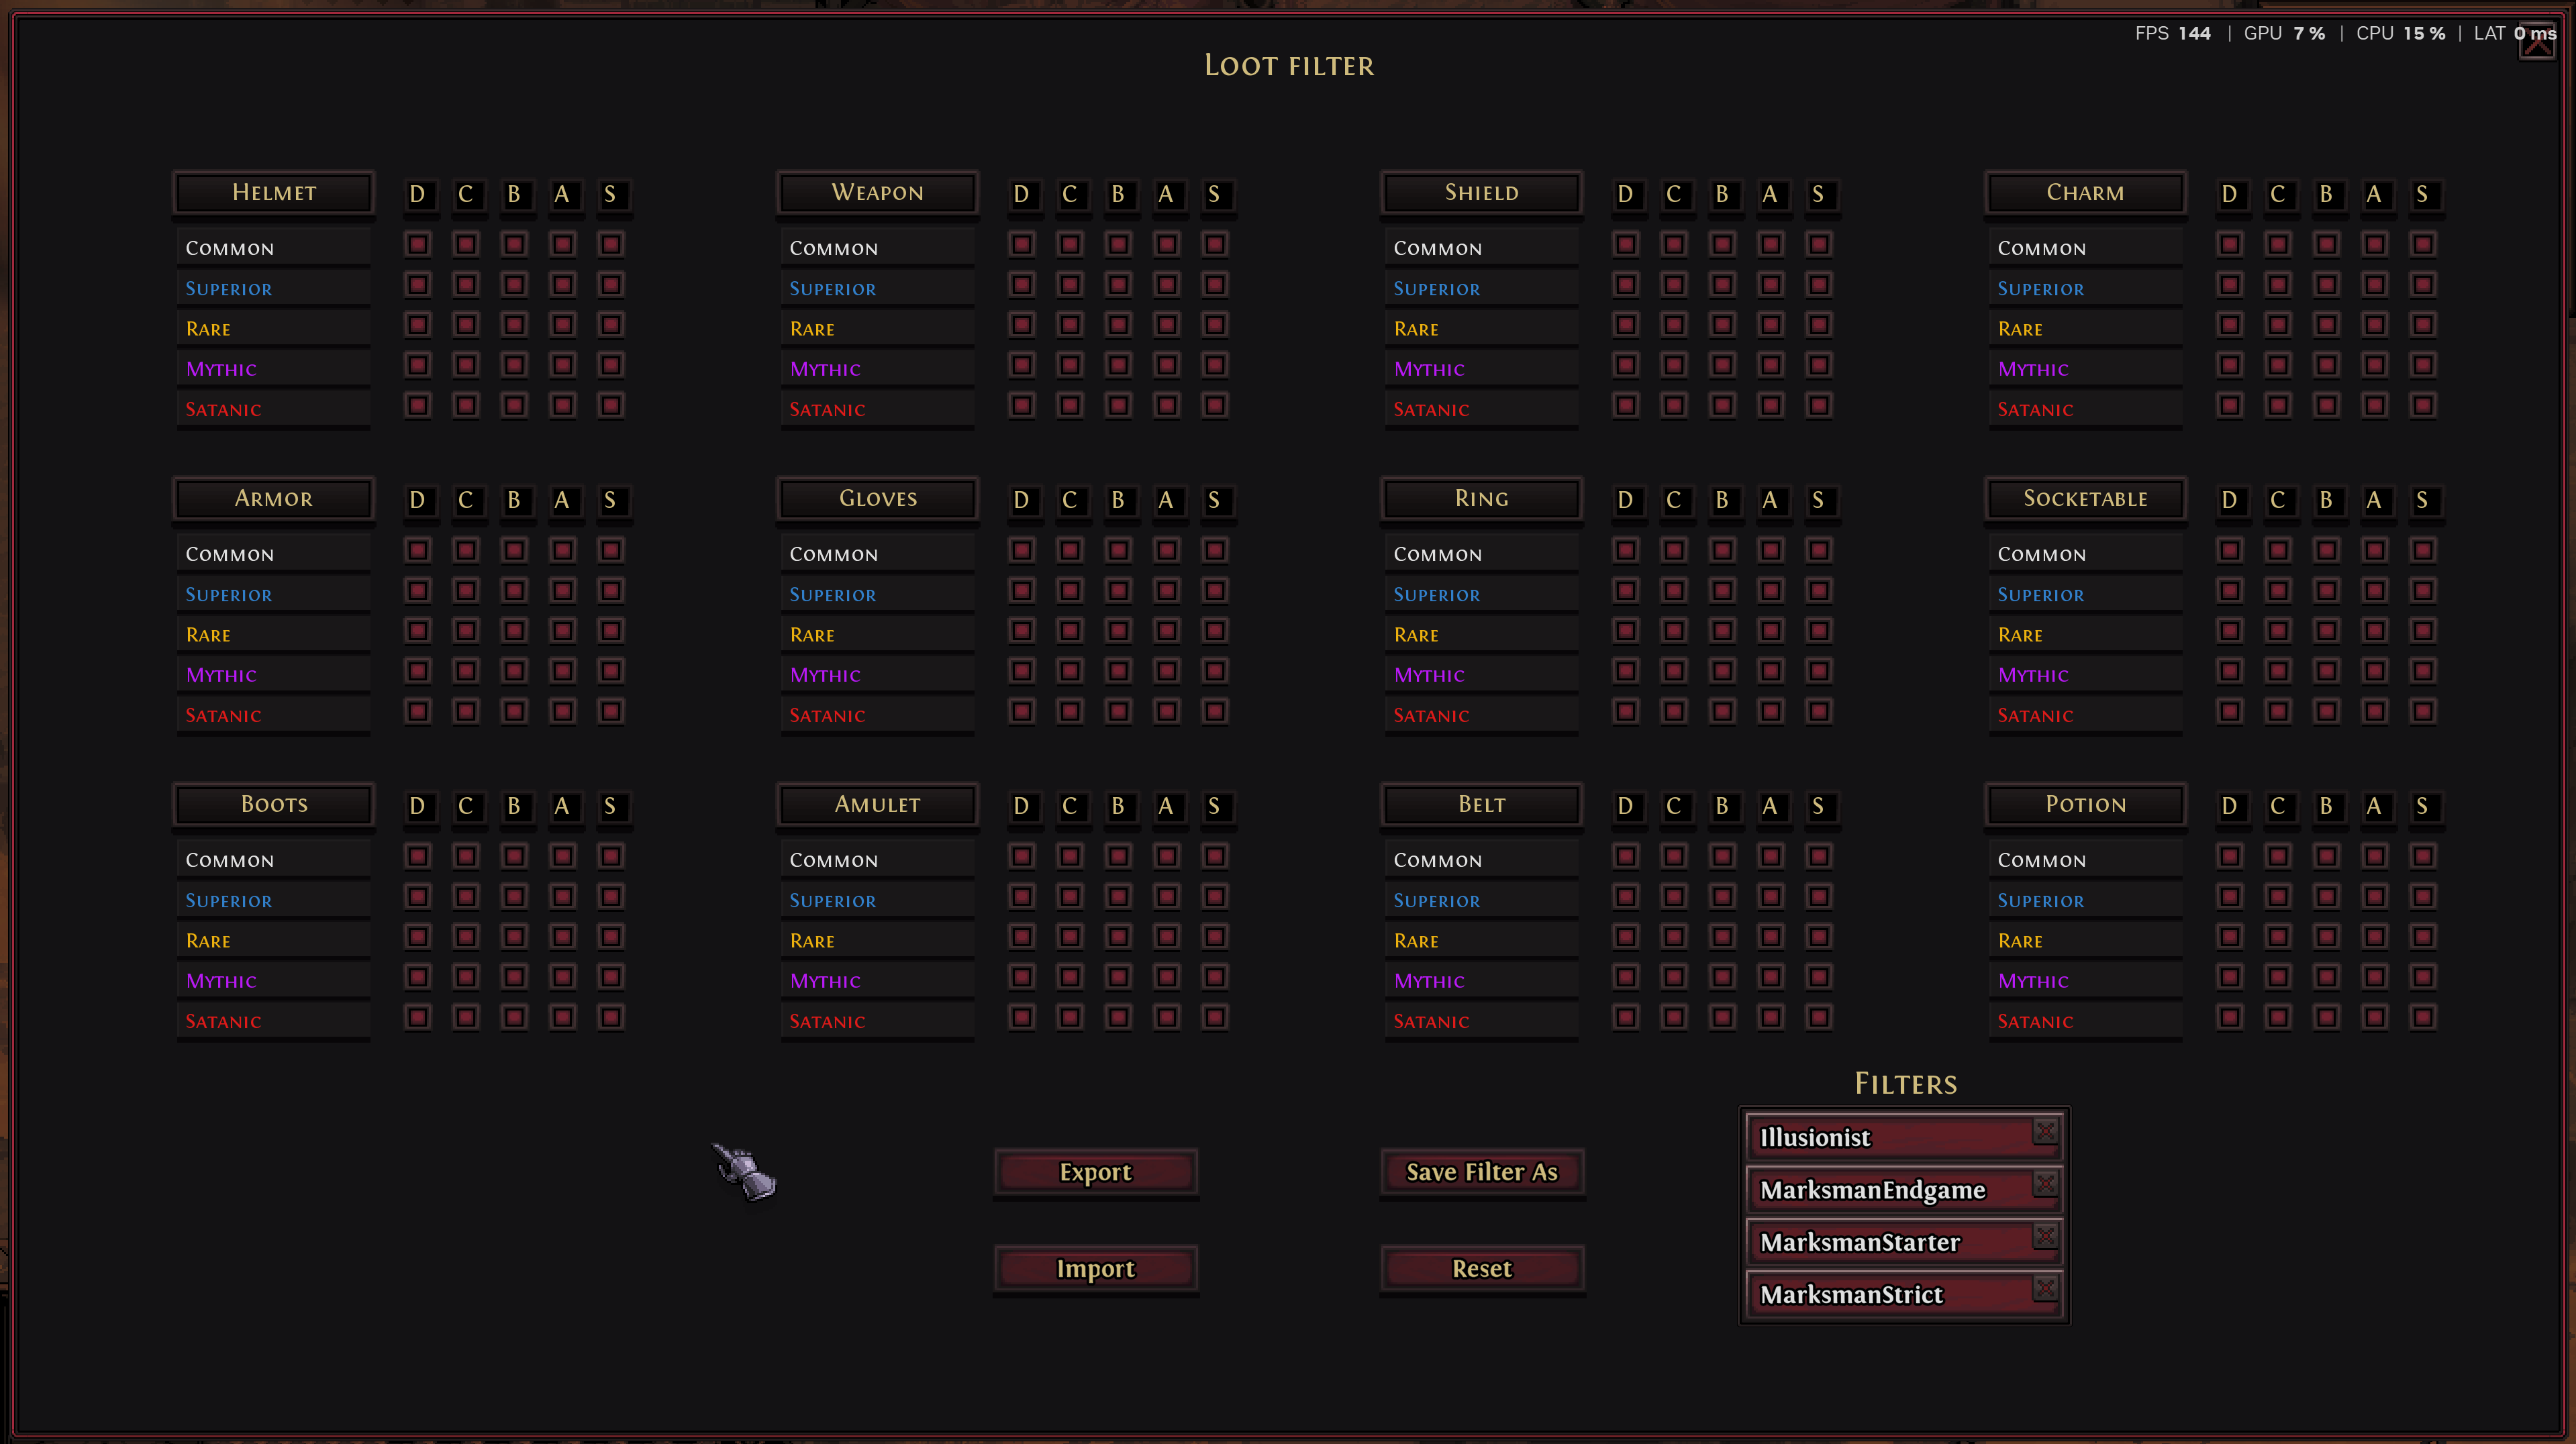Toggle Charm Superior C-tier checkbox

click(2278, 285)
